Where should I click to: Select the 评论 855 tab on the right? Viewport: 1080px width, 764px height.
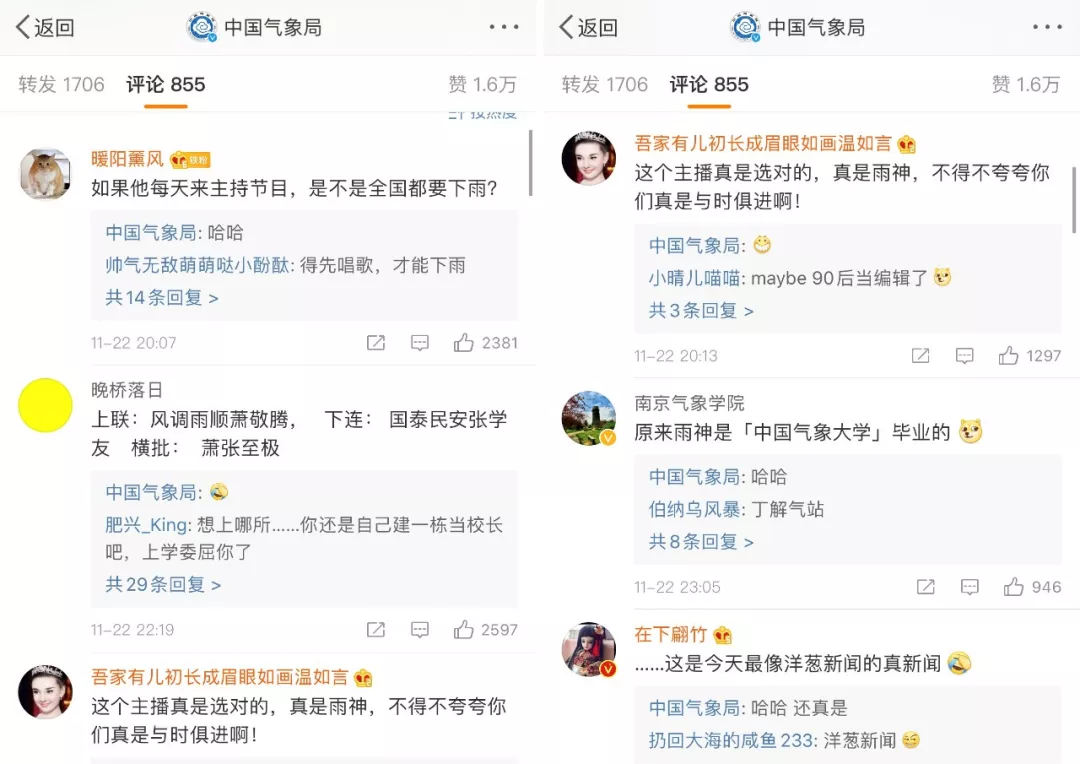tap(709, 84)
